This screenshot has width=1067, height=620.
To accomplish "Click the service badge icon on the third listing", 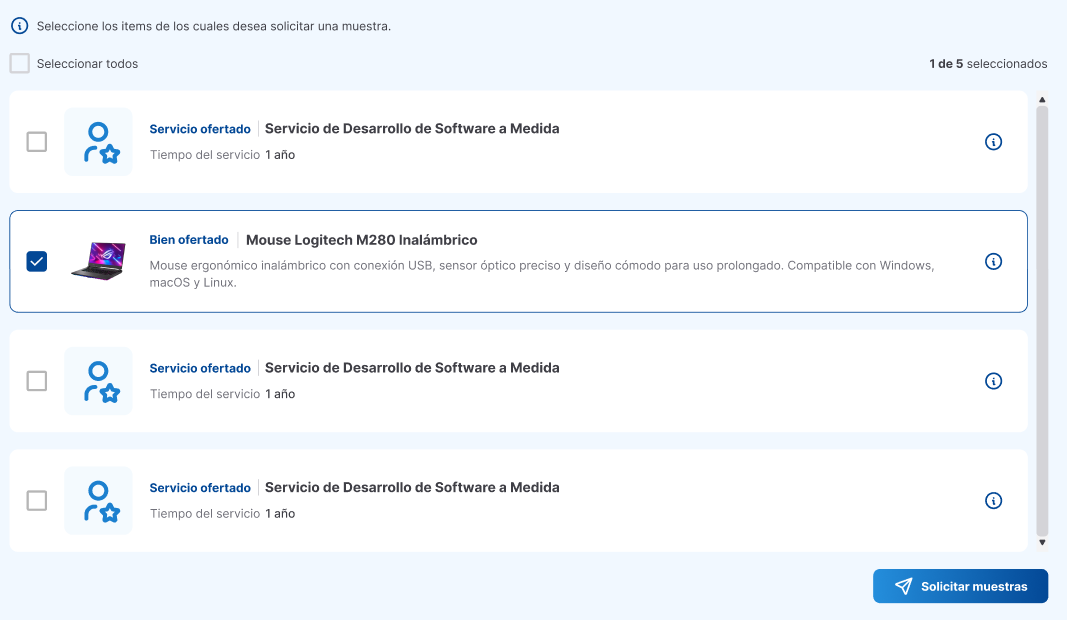I will [x=98, y=381].
